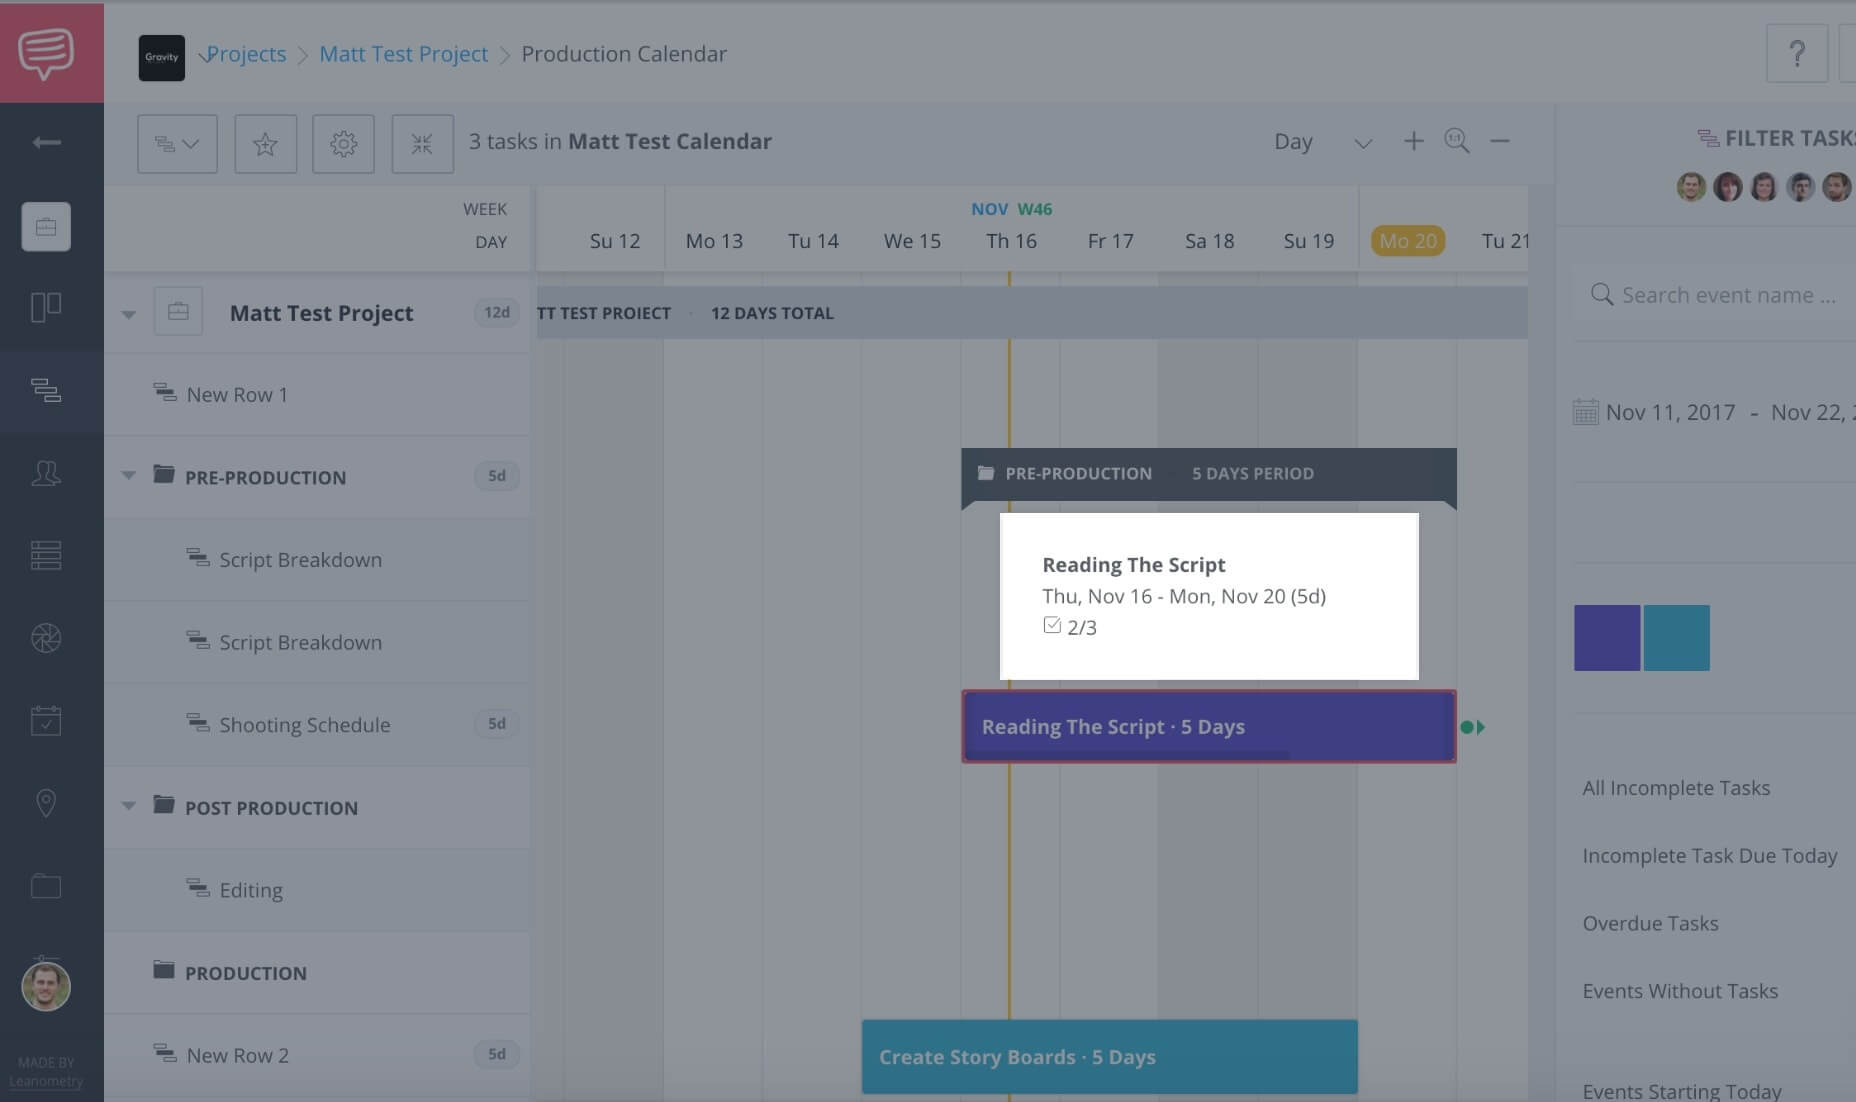The image size is (1856, 1102).
Task: Open calendar settings with the gear icon
Action: click(343, 143)
